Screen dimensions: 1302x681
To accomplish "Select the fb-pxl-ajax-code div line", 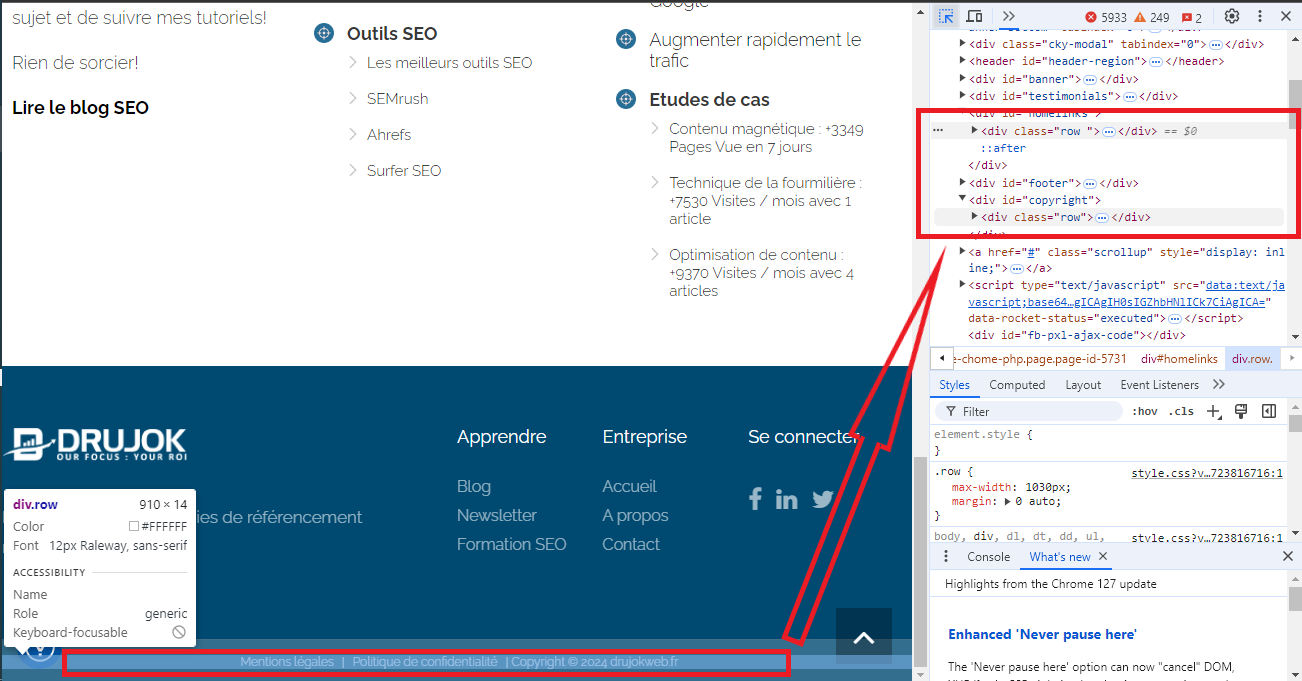I will click(x=1077, y=336).
